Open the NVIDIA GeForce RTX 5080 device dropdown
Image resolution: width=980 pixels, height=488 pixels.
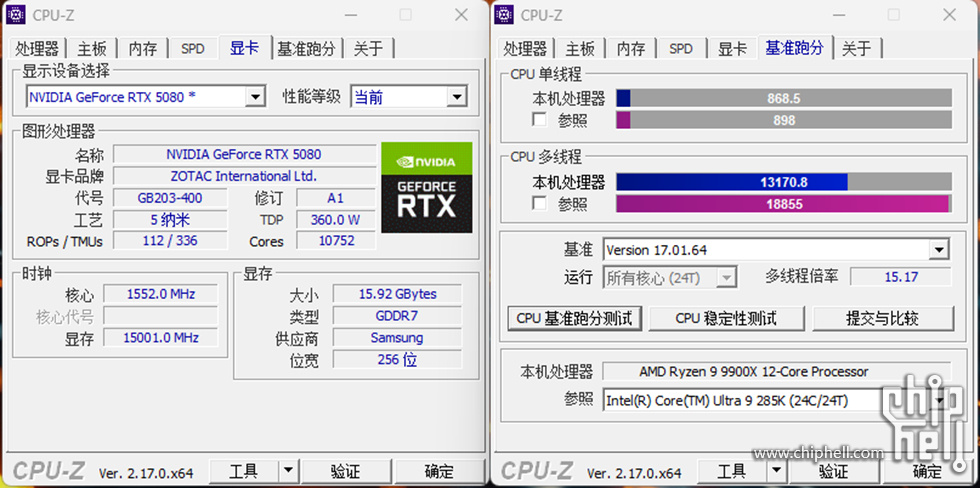pos(255,97)
